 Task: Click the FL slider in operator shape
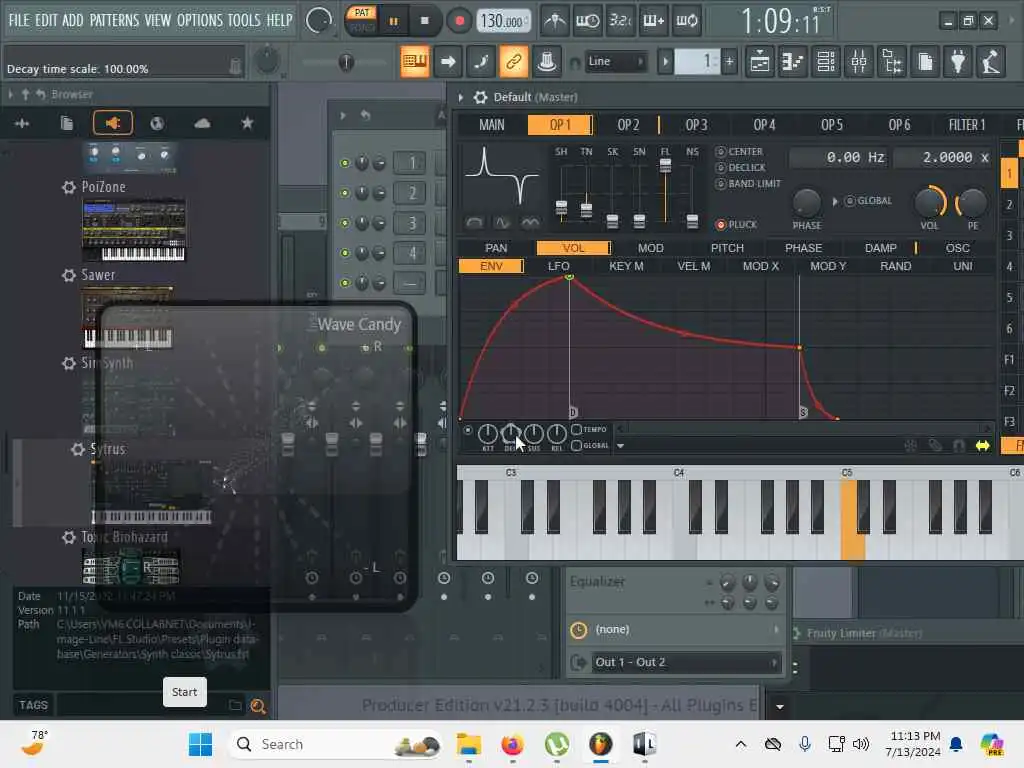(x=665, y=166)
